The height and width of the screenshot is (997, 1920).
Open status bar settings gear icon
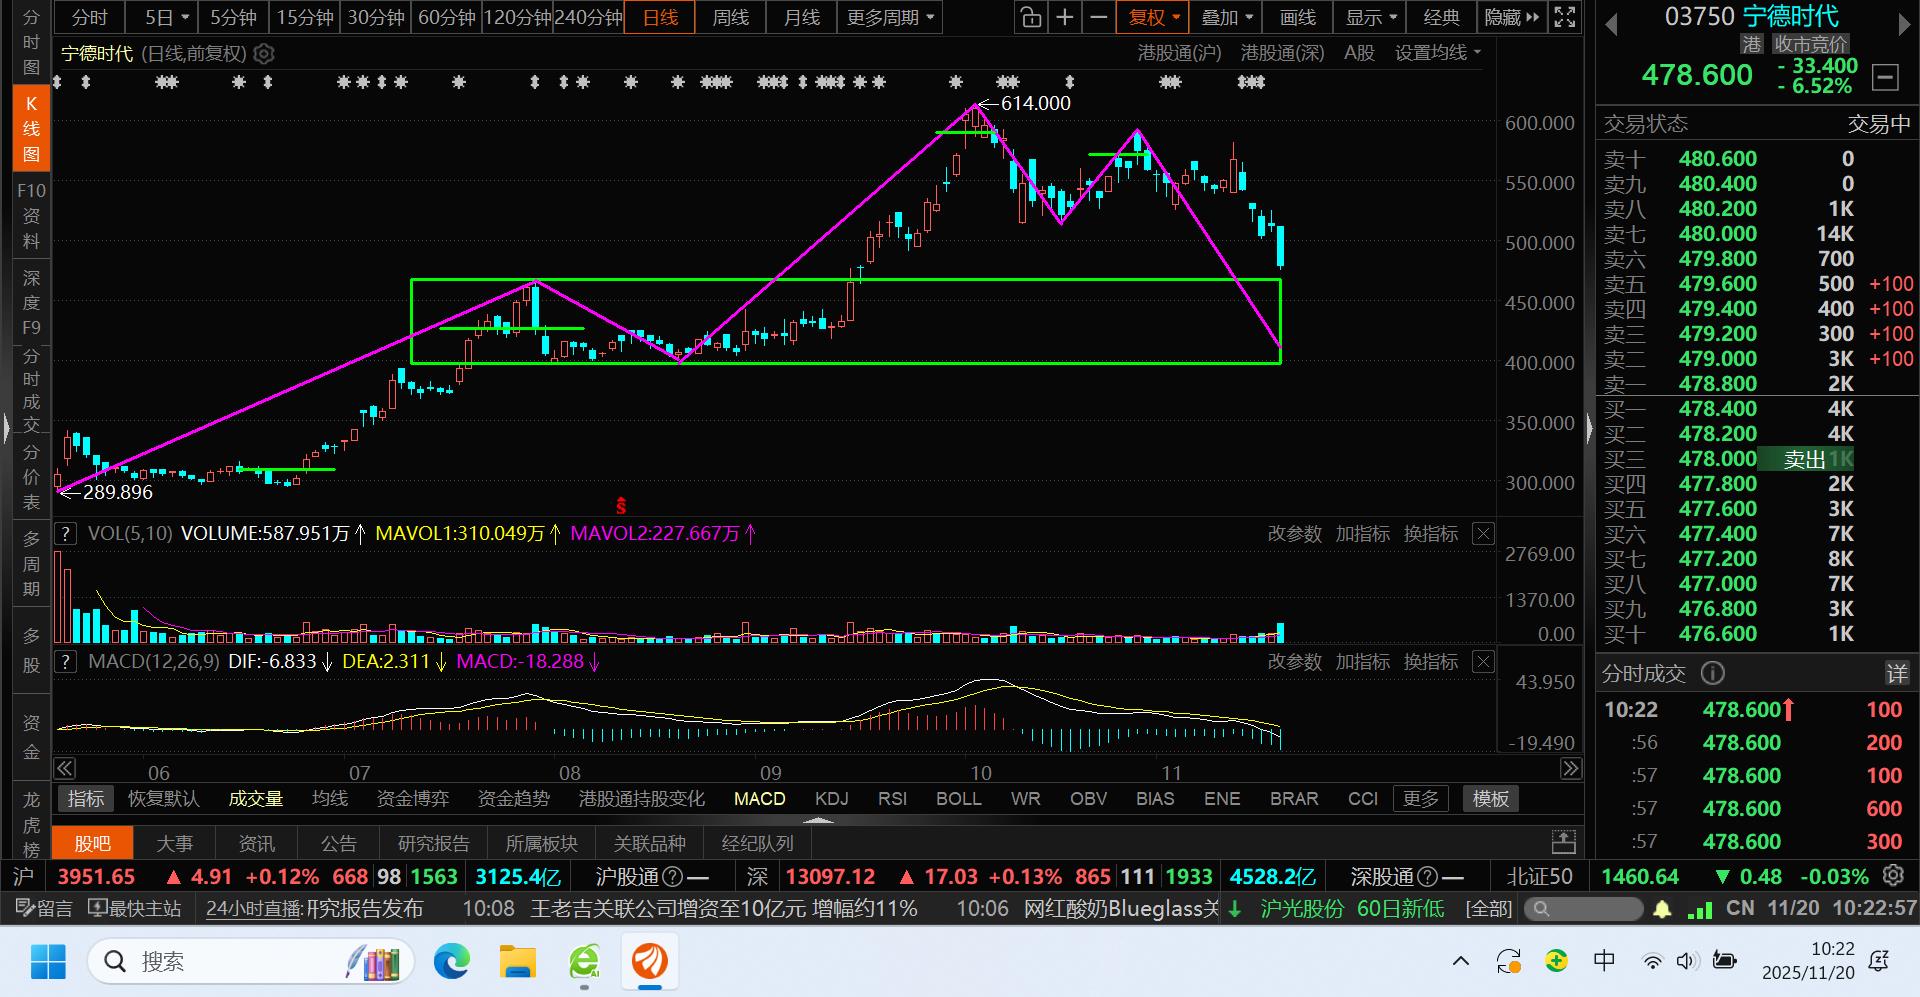pos(1893,876)
